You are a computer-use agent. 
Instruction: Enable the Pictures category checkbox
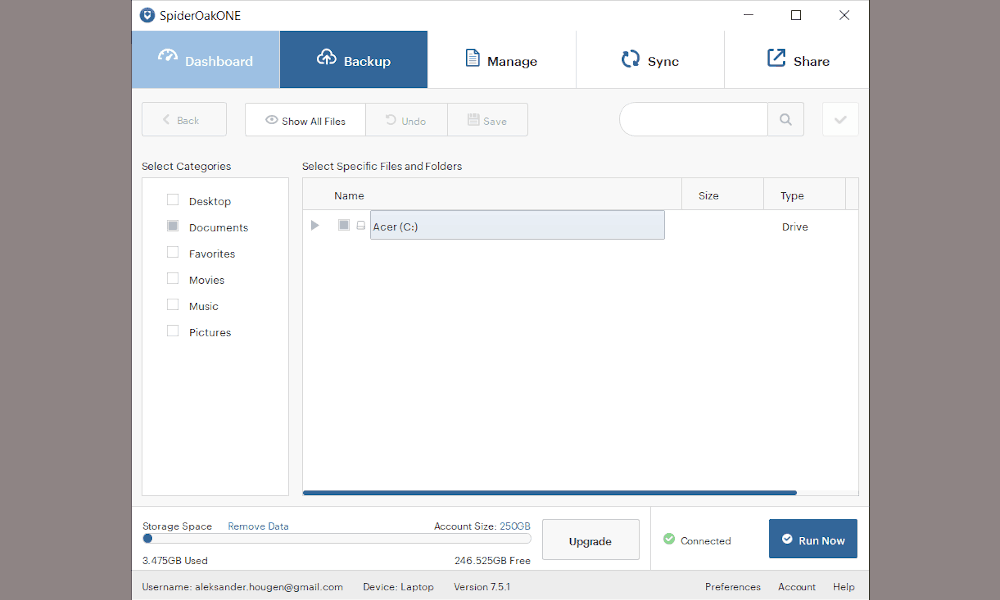(x=173, y=330)
